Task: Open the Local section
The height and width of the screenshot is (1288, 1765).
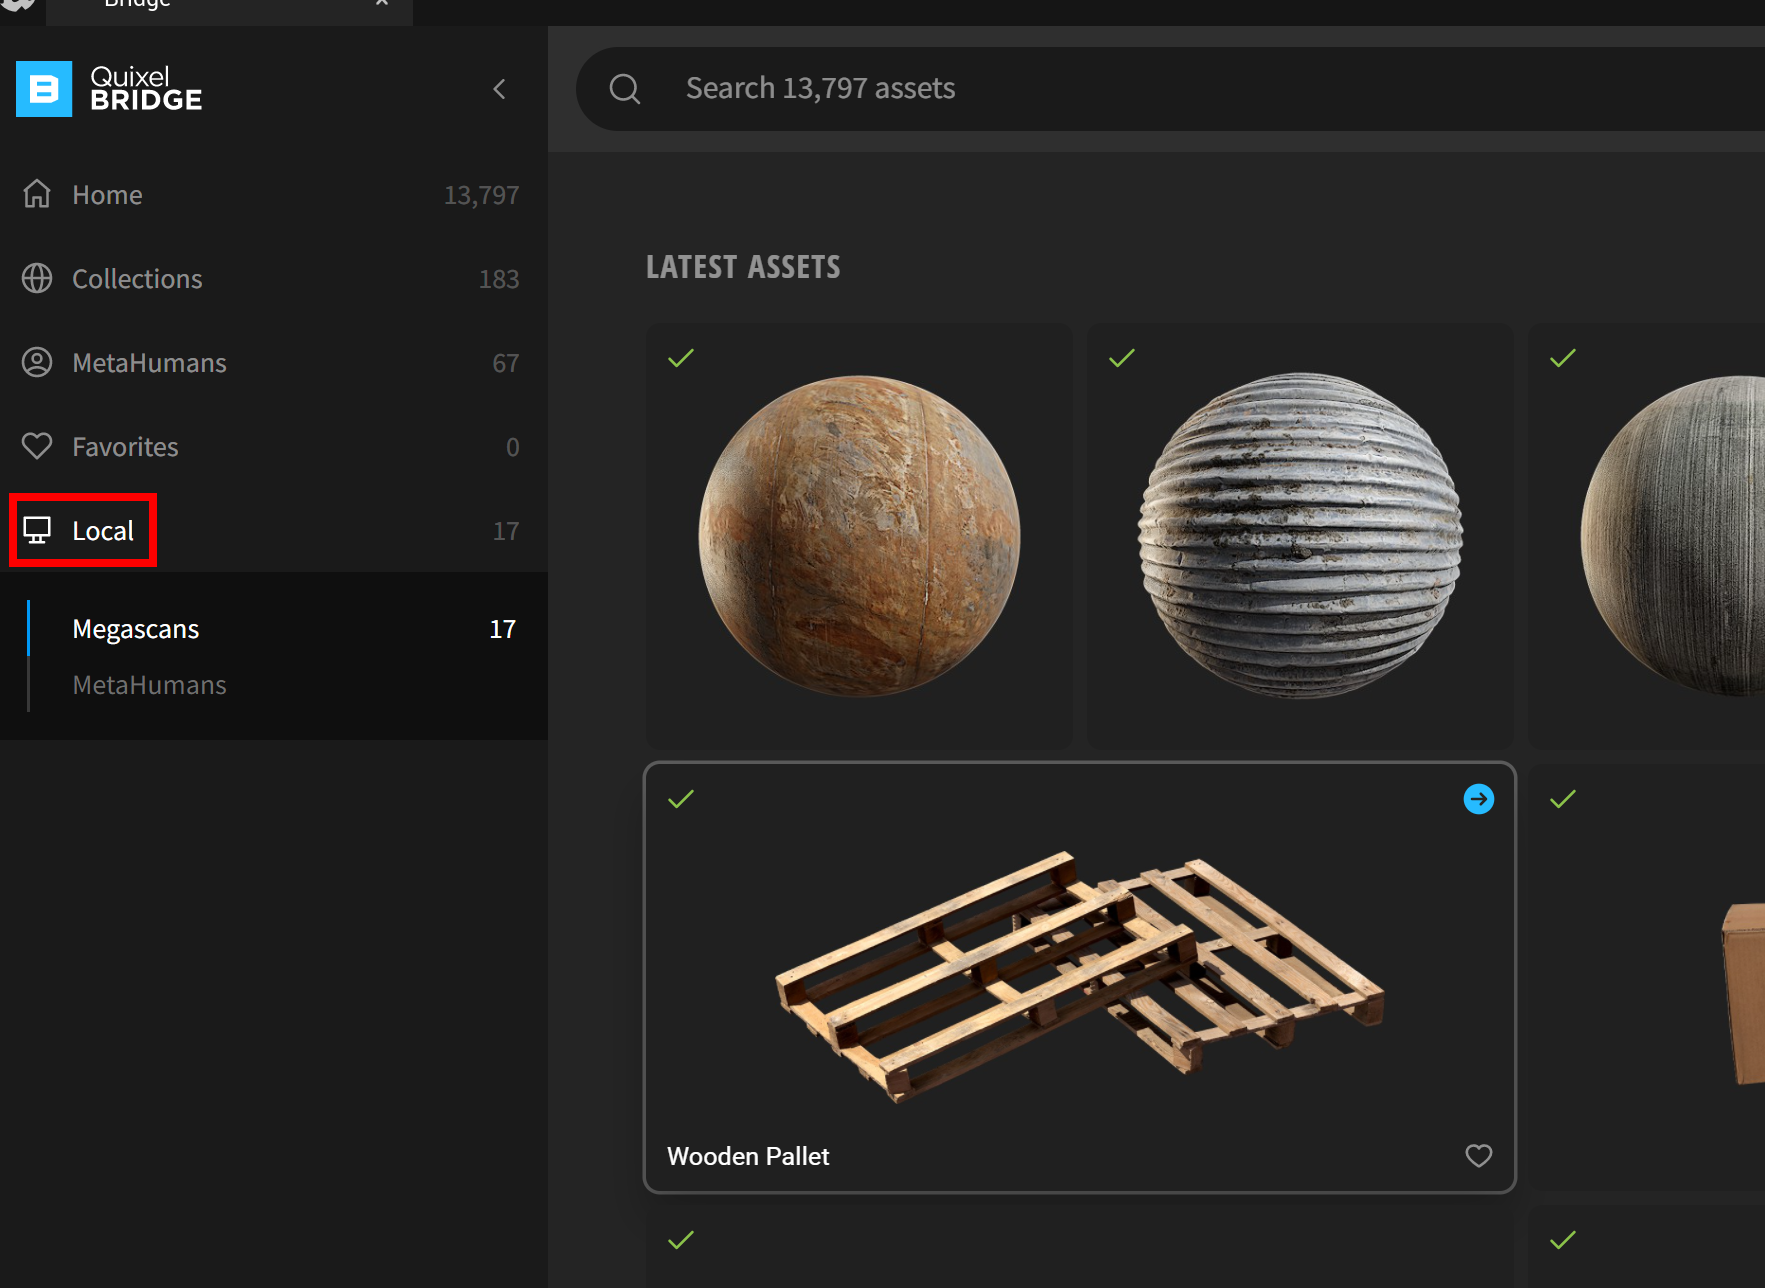Action: click(274, 530)
